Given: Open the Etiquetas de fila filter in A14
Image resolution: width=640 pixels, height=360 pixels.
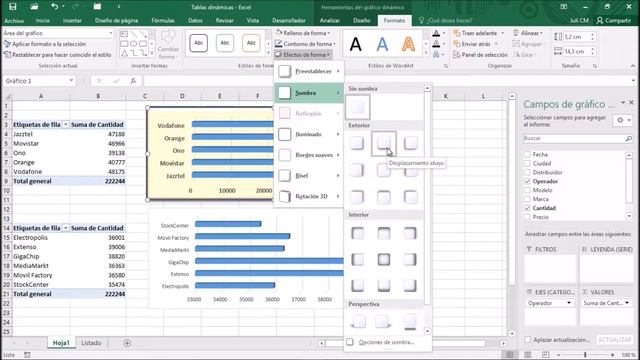Looking at the screenshot, I should (65, 228).
